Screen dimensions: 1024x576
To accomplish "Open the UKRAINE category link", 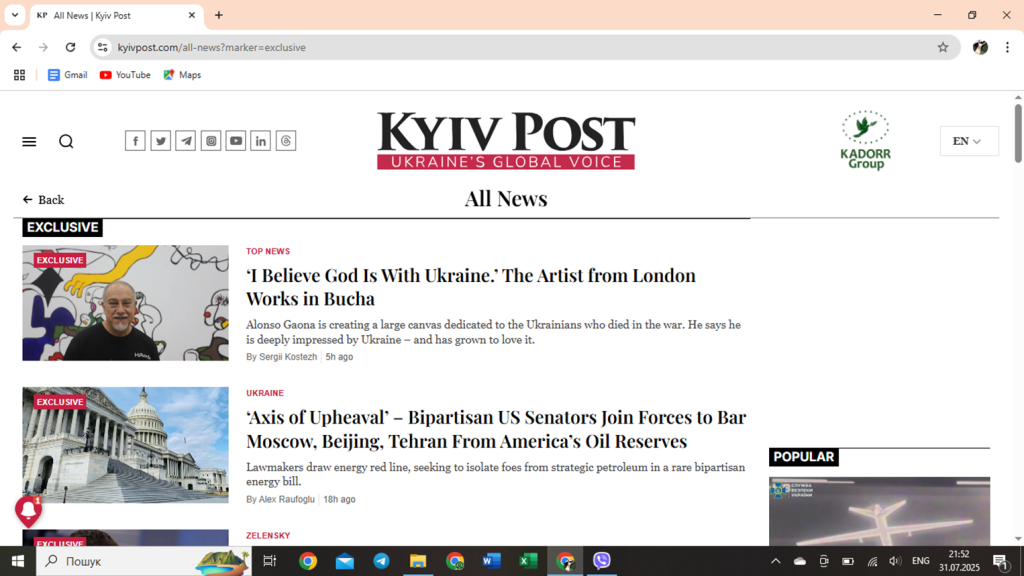I will click(x=264, y=393).
